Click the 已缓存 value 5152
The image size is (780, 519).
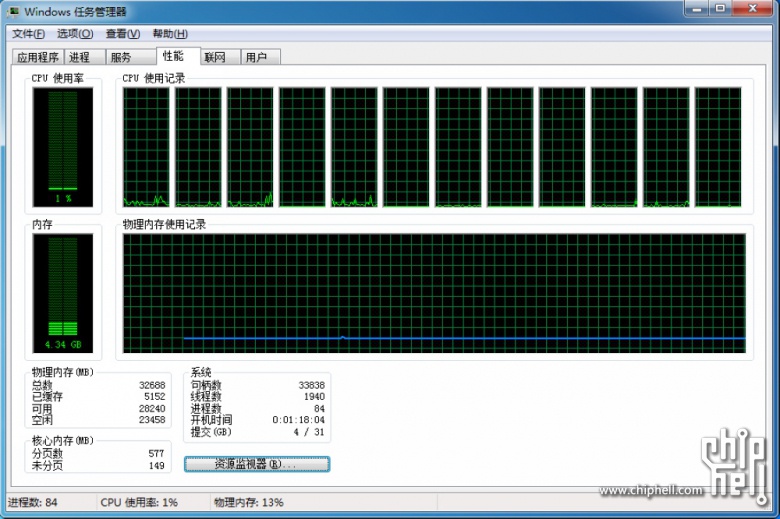[155, 397]
